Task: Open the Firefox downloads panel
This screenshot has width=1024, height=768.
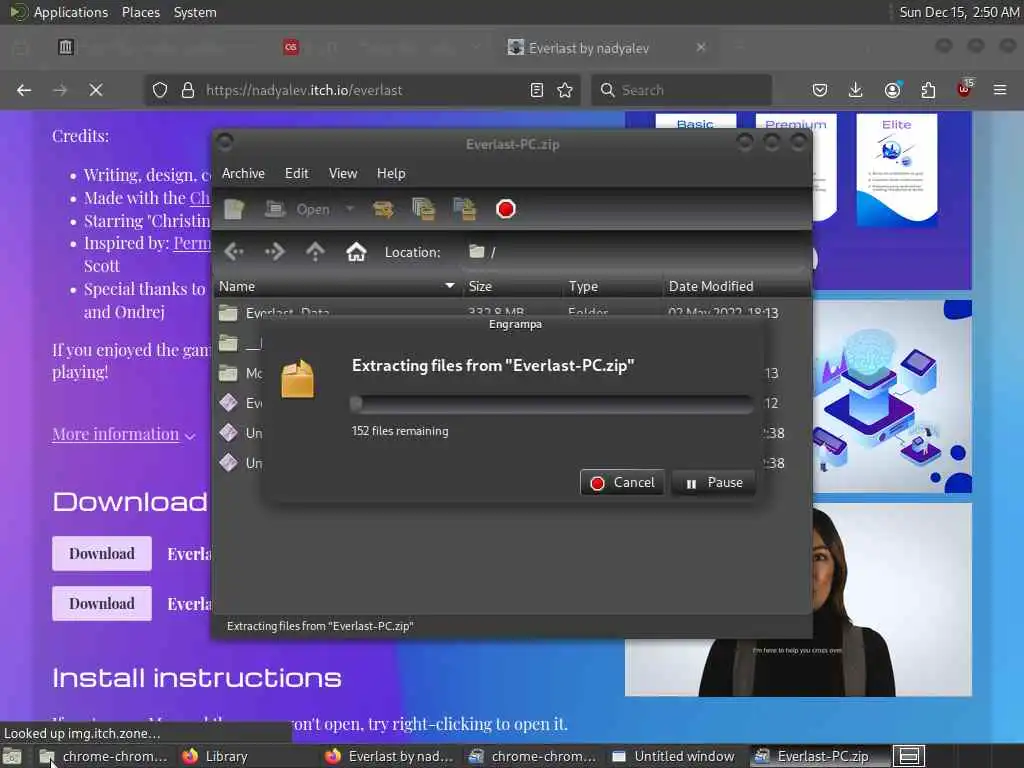Action: (x=856, y=90)
